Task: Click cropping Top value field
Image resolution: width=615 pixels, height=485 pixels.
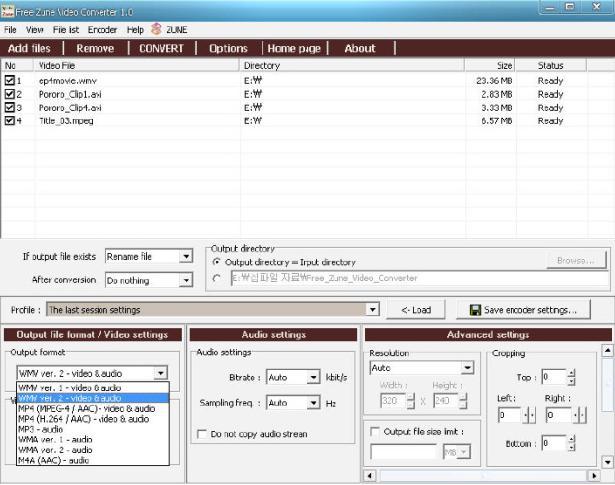Action: [x=554, y=377]
